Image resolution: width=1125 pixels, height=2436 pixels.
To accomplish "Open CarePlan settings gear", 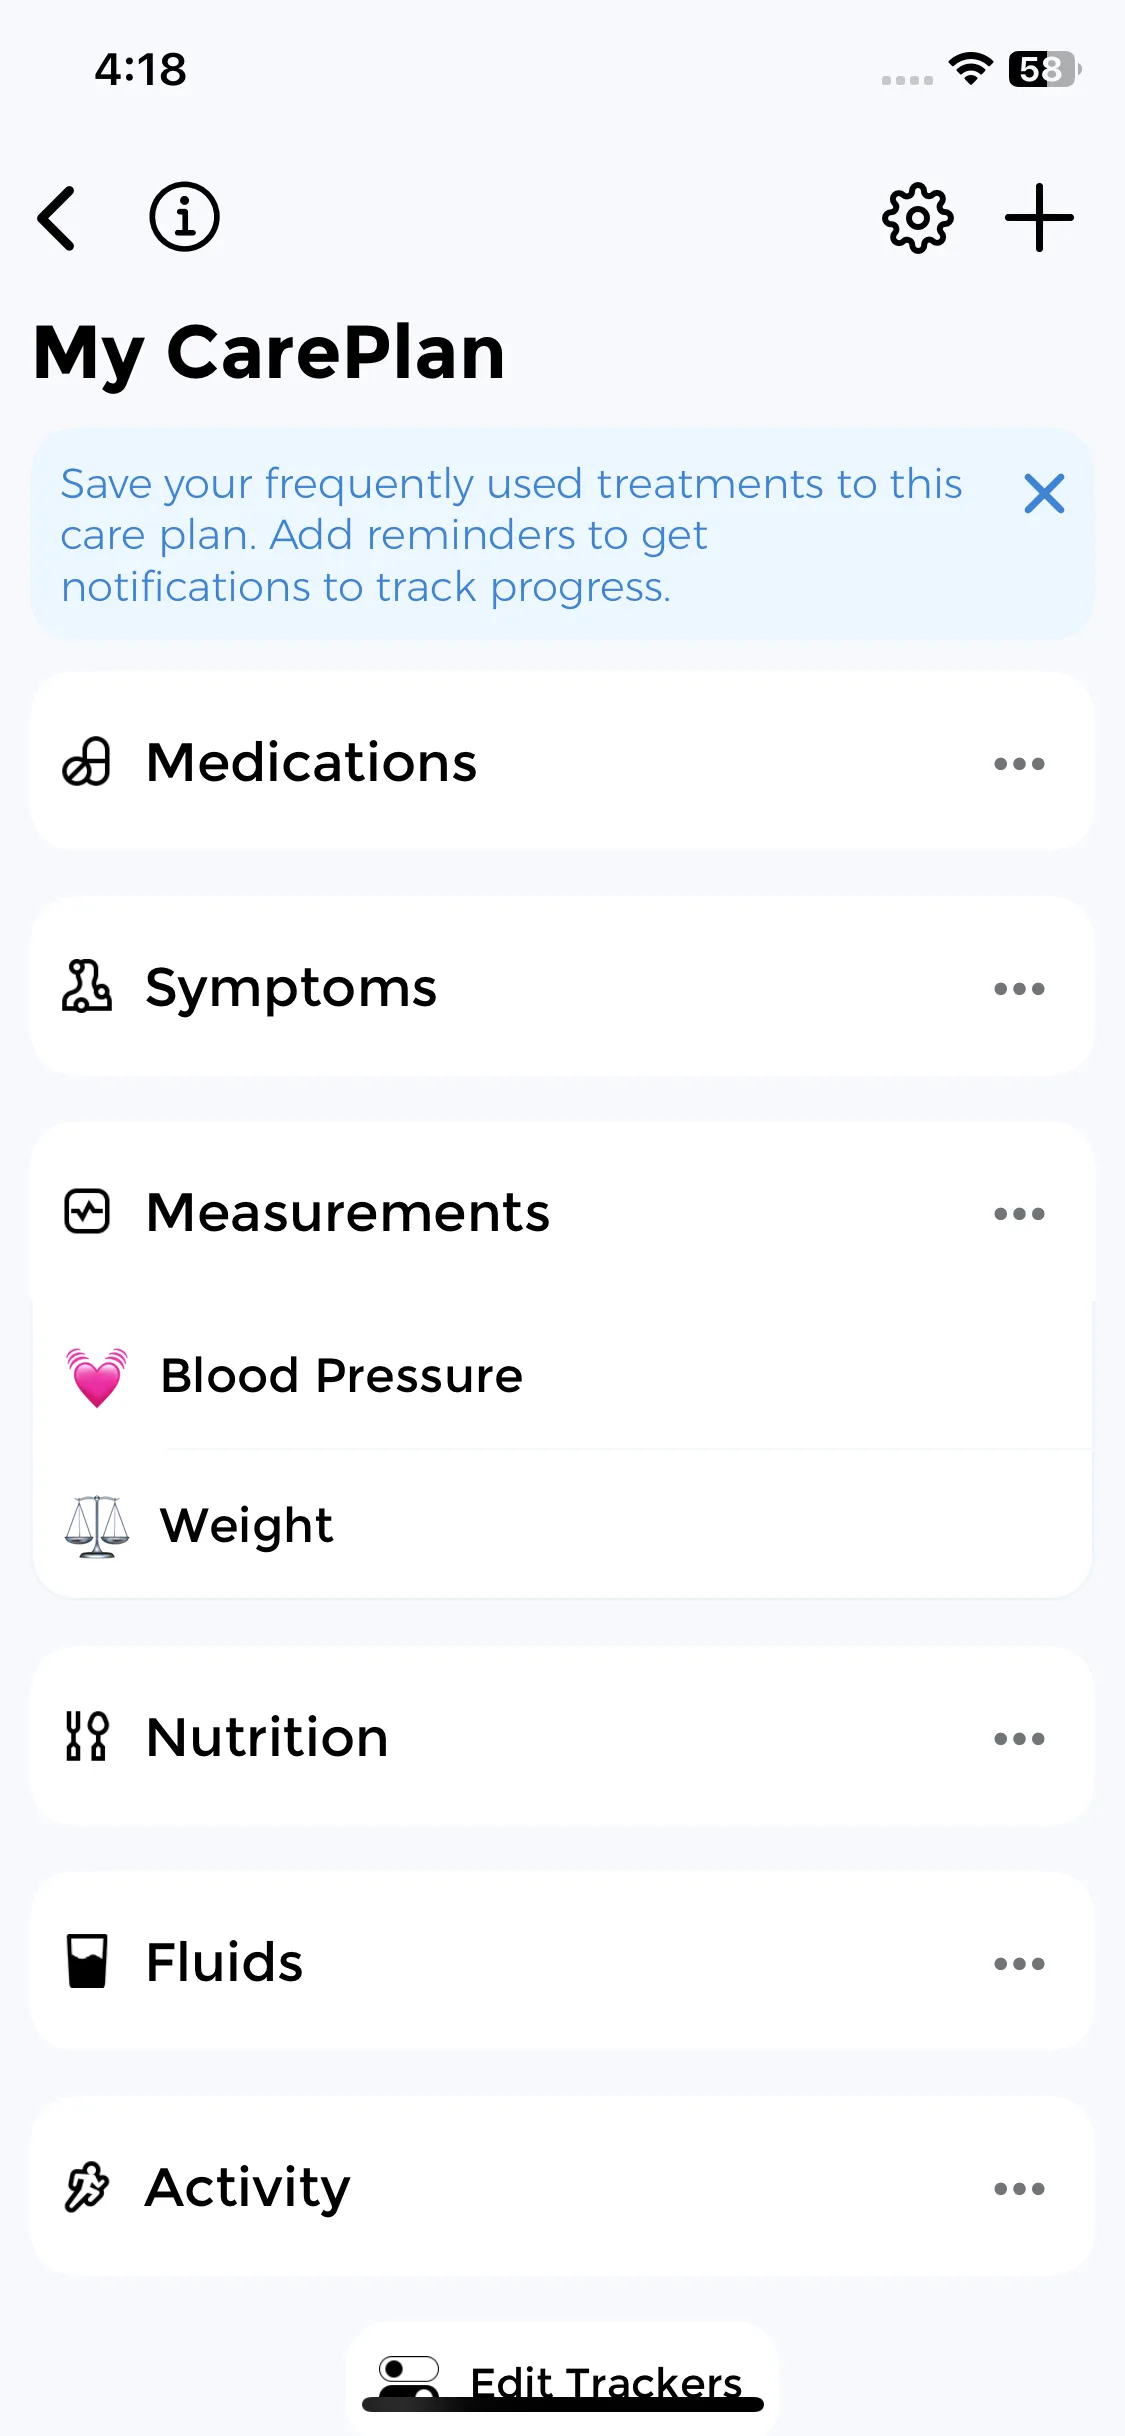I will 917,218.
